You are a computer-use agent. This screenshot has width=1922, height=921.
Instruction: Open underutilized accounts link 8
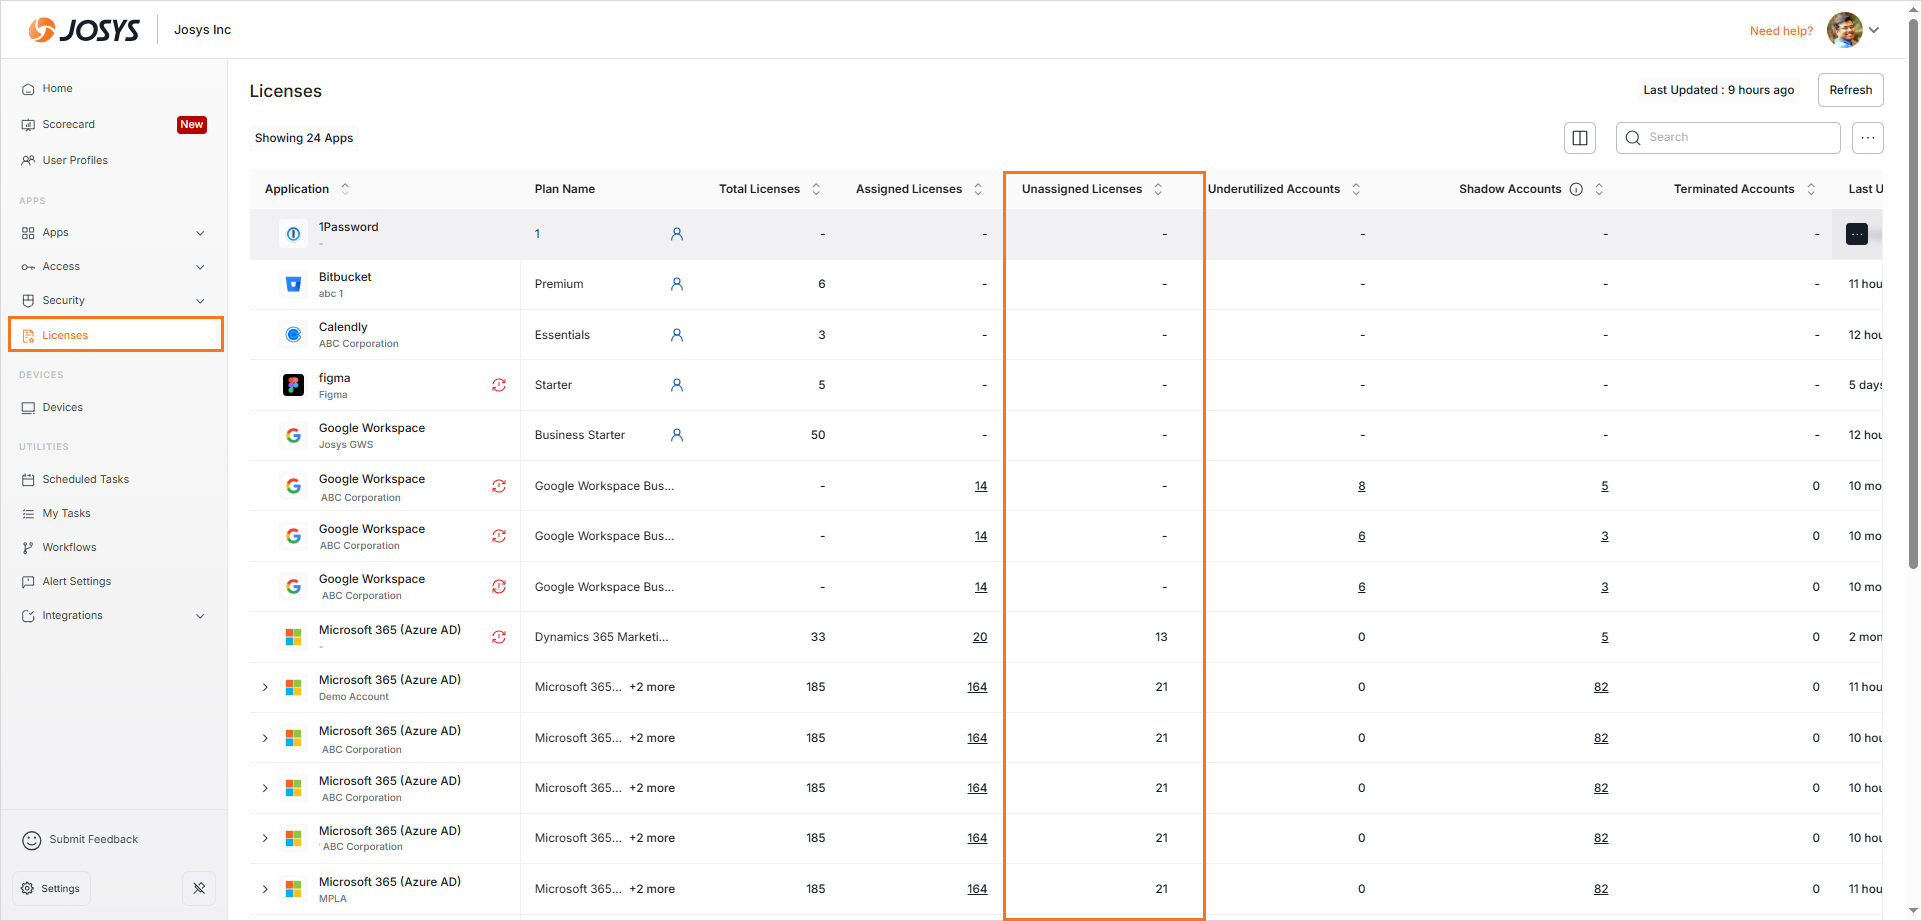coord(1362,486)
